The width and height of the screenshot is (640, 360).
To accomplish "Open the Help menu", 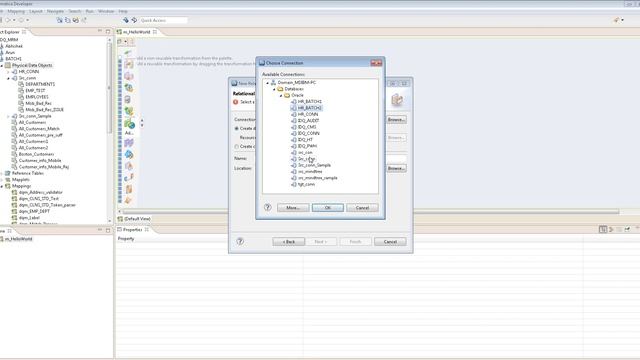I will click(123, 11).
